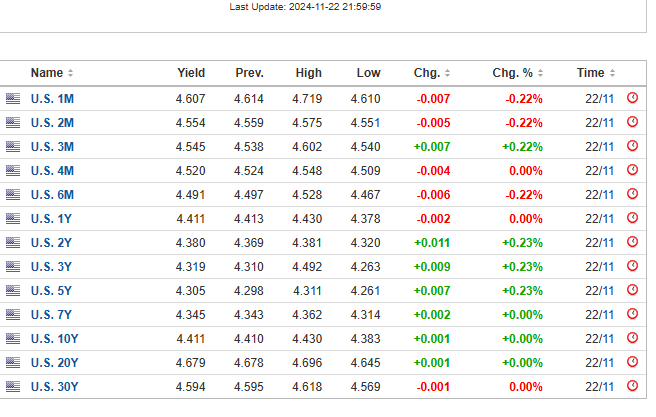This screenshot has width=656, height=417.
Task: Open the U.S. 5Y bond link
Action: 51,291
